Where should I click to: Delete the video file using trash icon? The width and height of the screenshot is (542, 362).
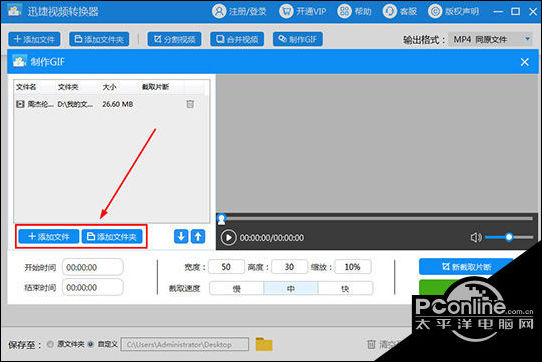pos(190,104)
